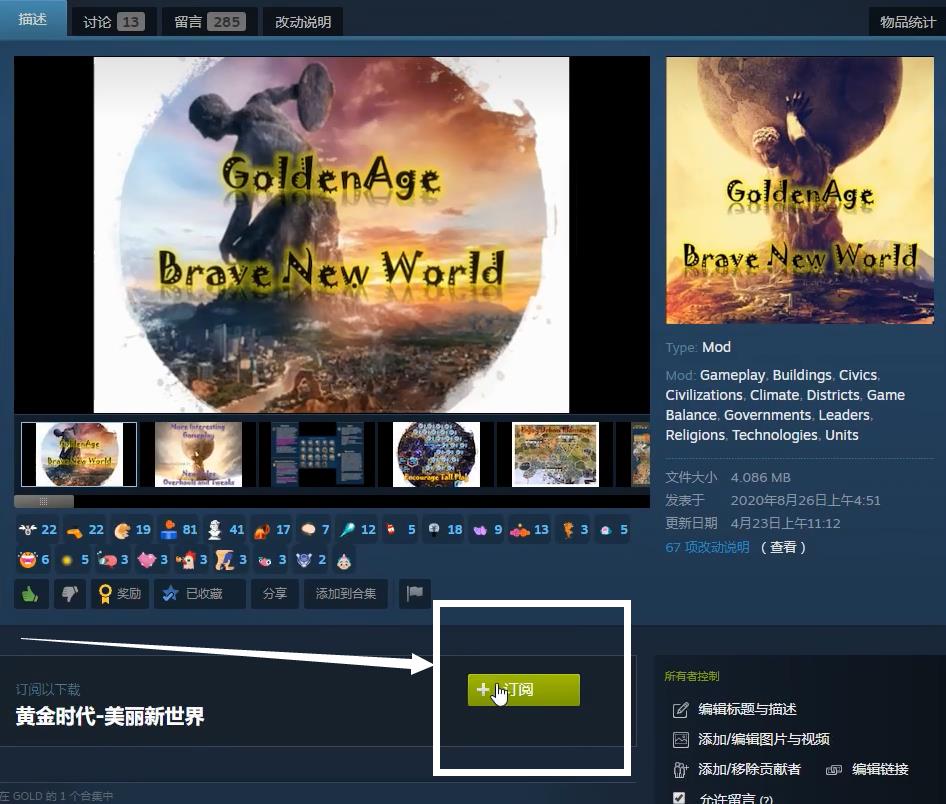Open the 讨论 tab

coord(113,22)
